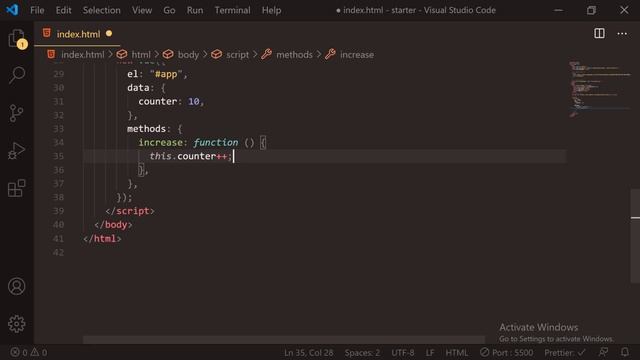Open the Selection menu
640x360 pixels.
[102, 10]
